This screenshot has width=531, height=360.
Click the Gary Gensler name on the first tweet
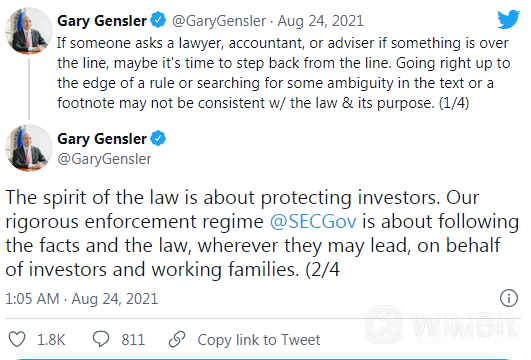coord(102,21)
